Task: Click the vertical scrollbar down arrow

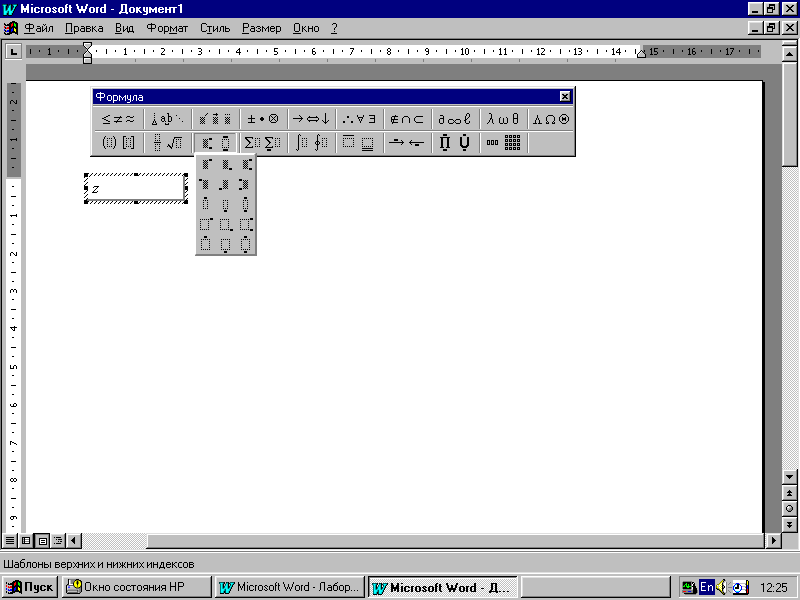Action: [789, 477]
